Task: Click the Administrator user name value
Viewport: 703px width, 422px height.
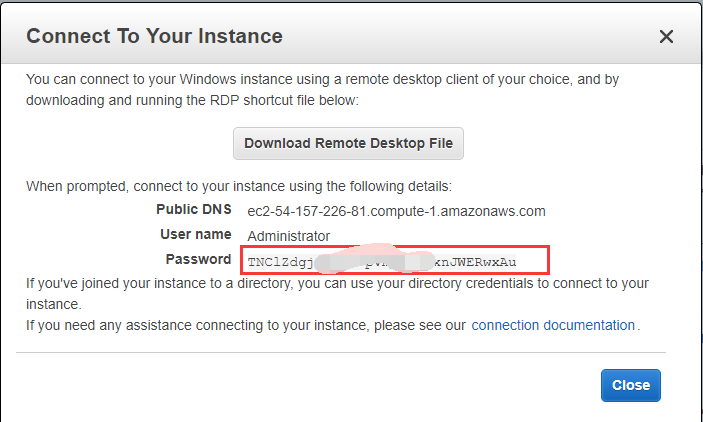Action: click(x=289, y=236)
